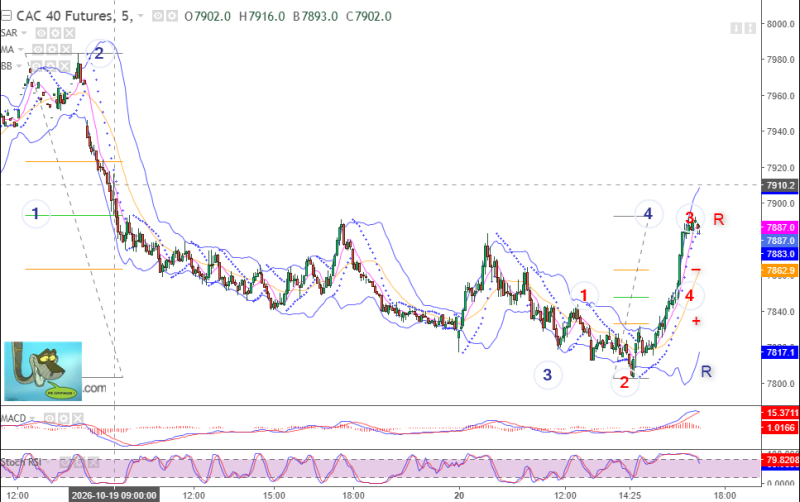Remove the Stoch RSI indicator
800x502 pixels.
[x=93, y=462]
